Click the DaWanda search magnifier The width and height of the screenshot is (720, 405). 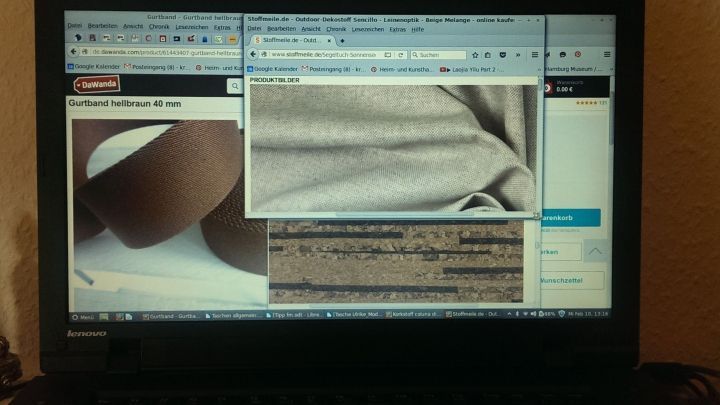(235, 86)
